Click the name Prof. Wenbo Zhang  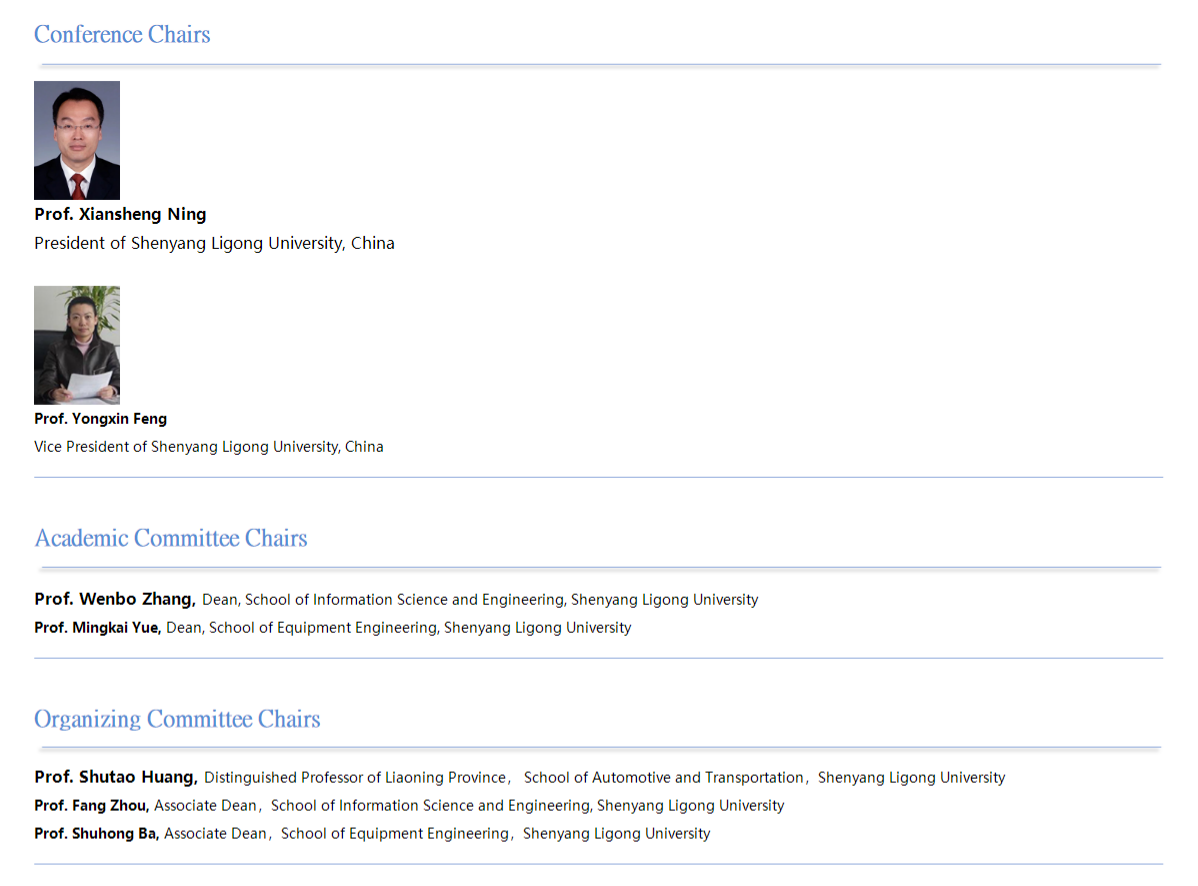point(115,599)
